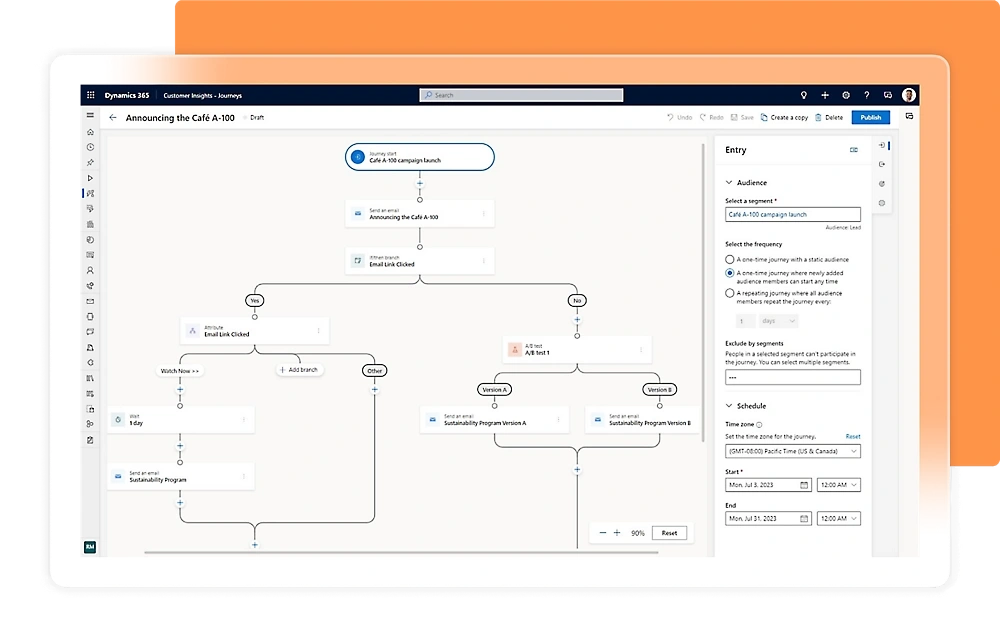
Task: Click the Select a segment field
Action: [x=793, y=214]
